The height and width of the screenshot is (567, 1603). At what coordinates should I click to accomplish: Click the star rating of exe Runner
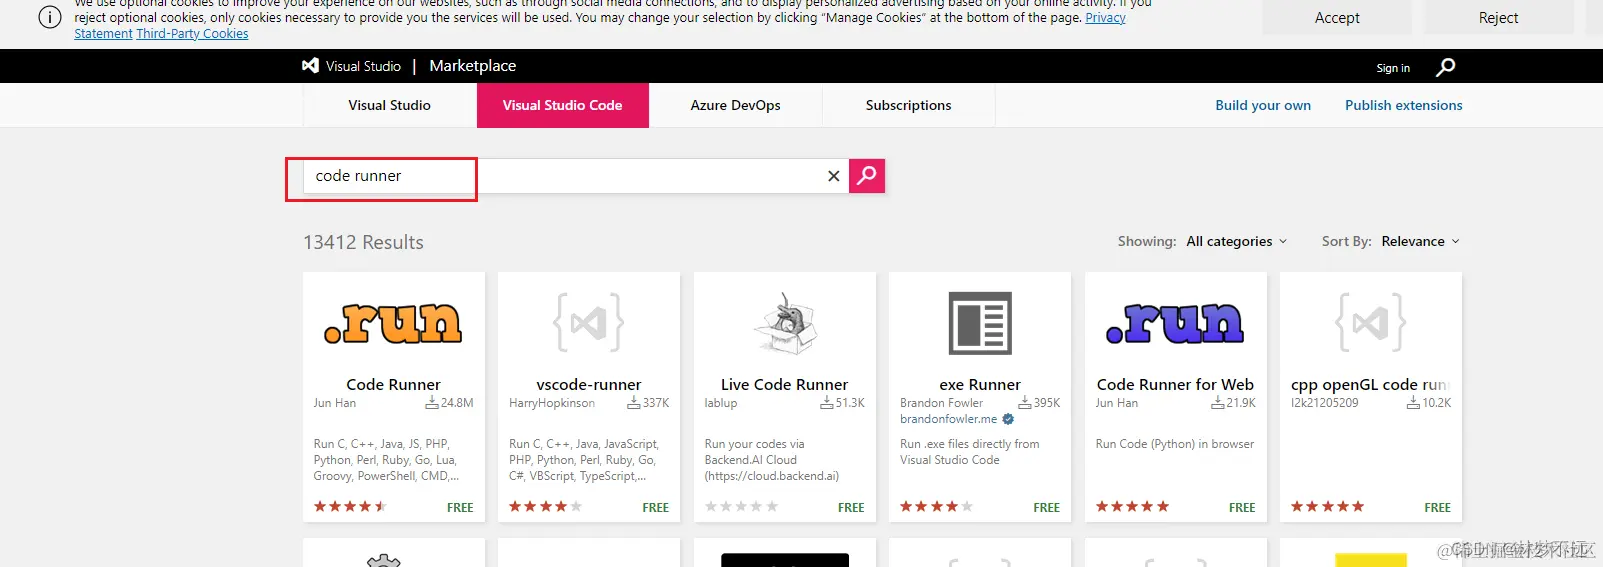(x=937, y=507)
